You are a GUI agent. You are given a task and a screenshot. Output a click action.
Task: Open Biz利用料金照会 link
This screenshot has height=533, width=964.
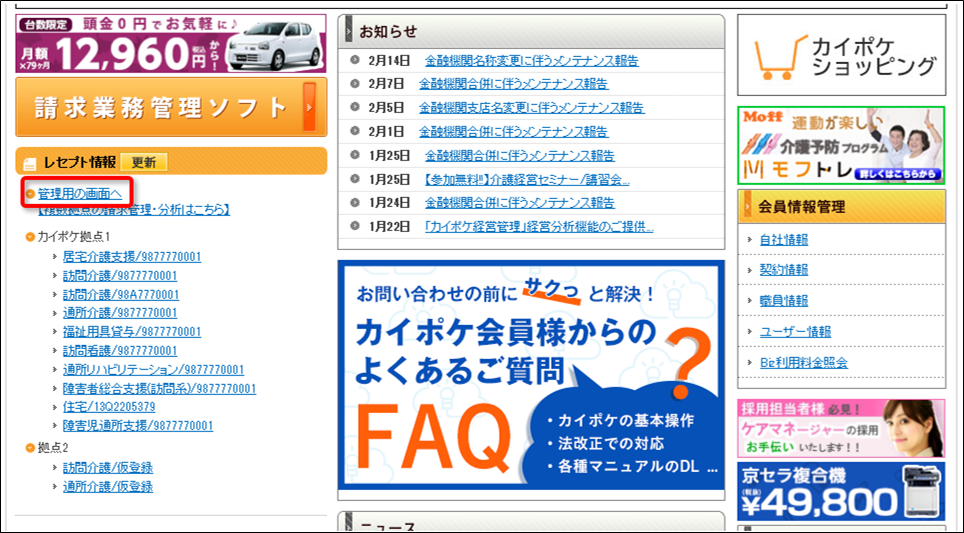click(x=804, y=363)
